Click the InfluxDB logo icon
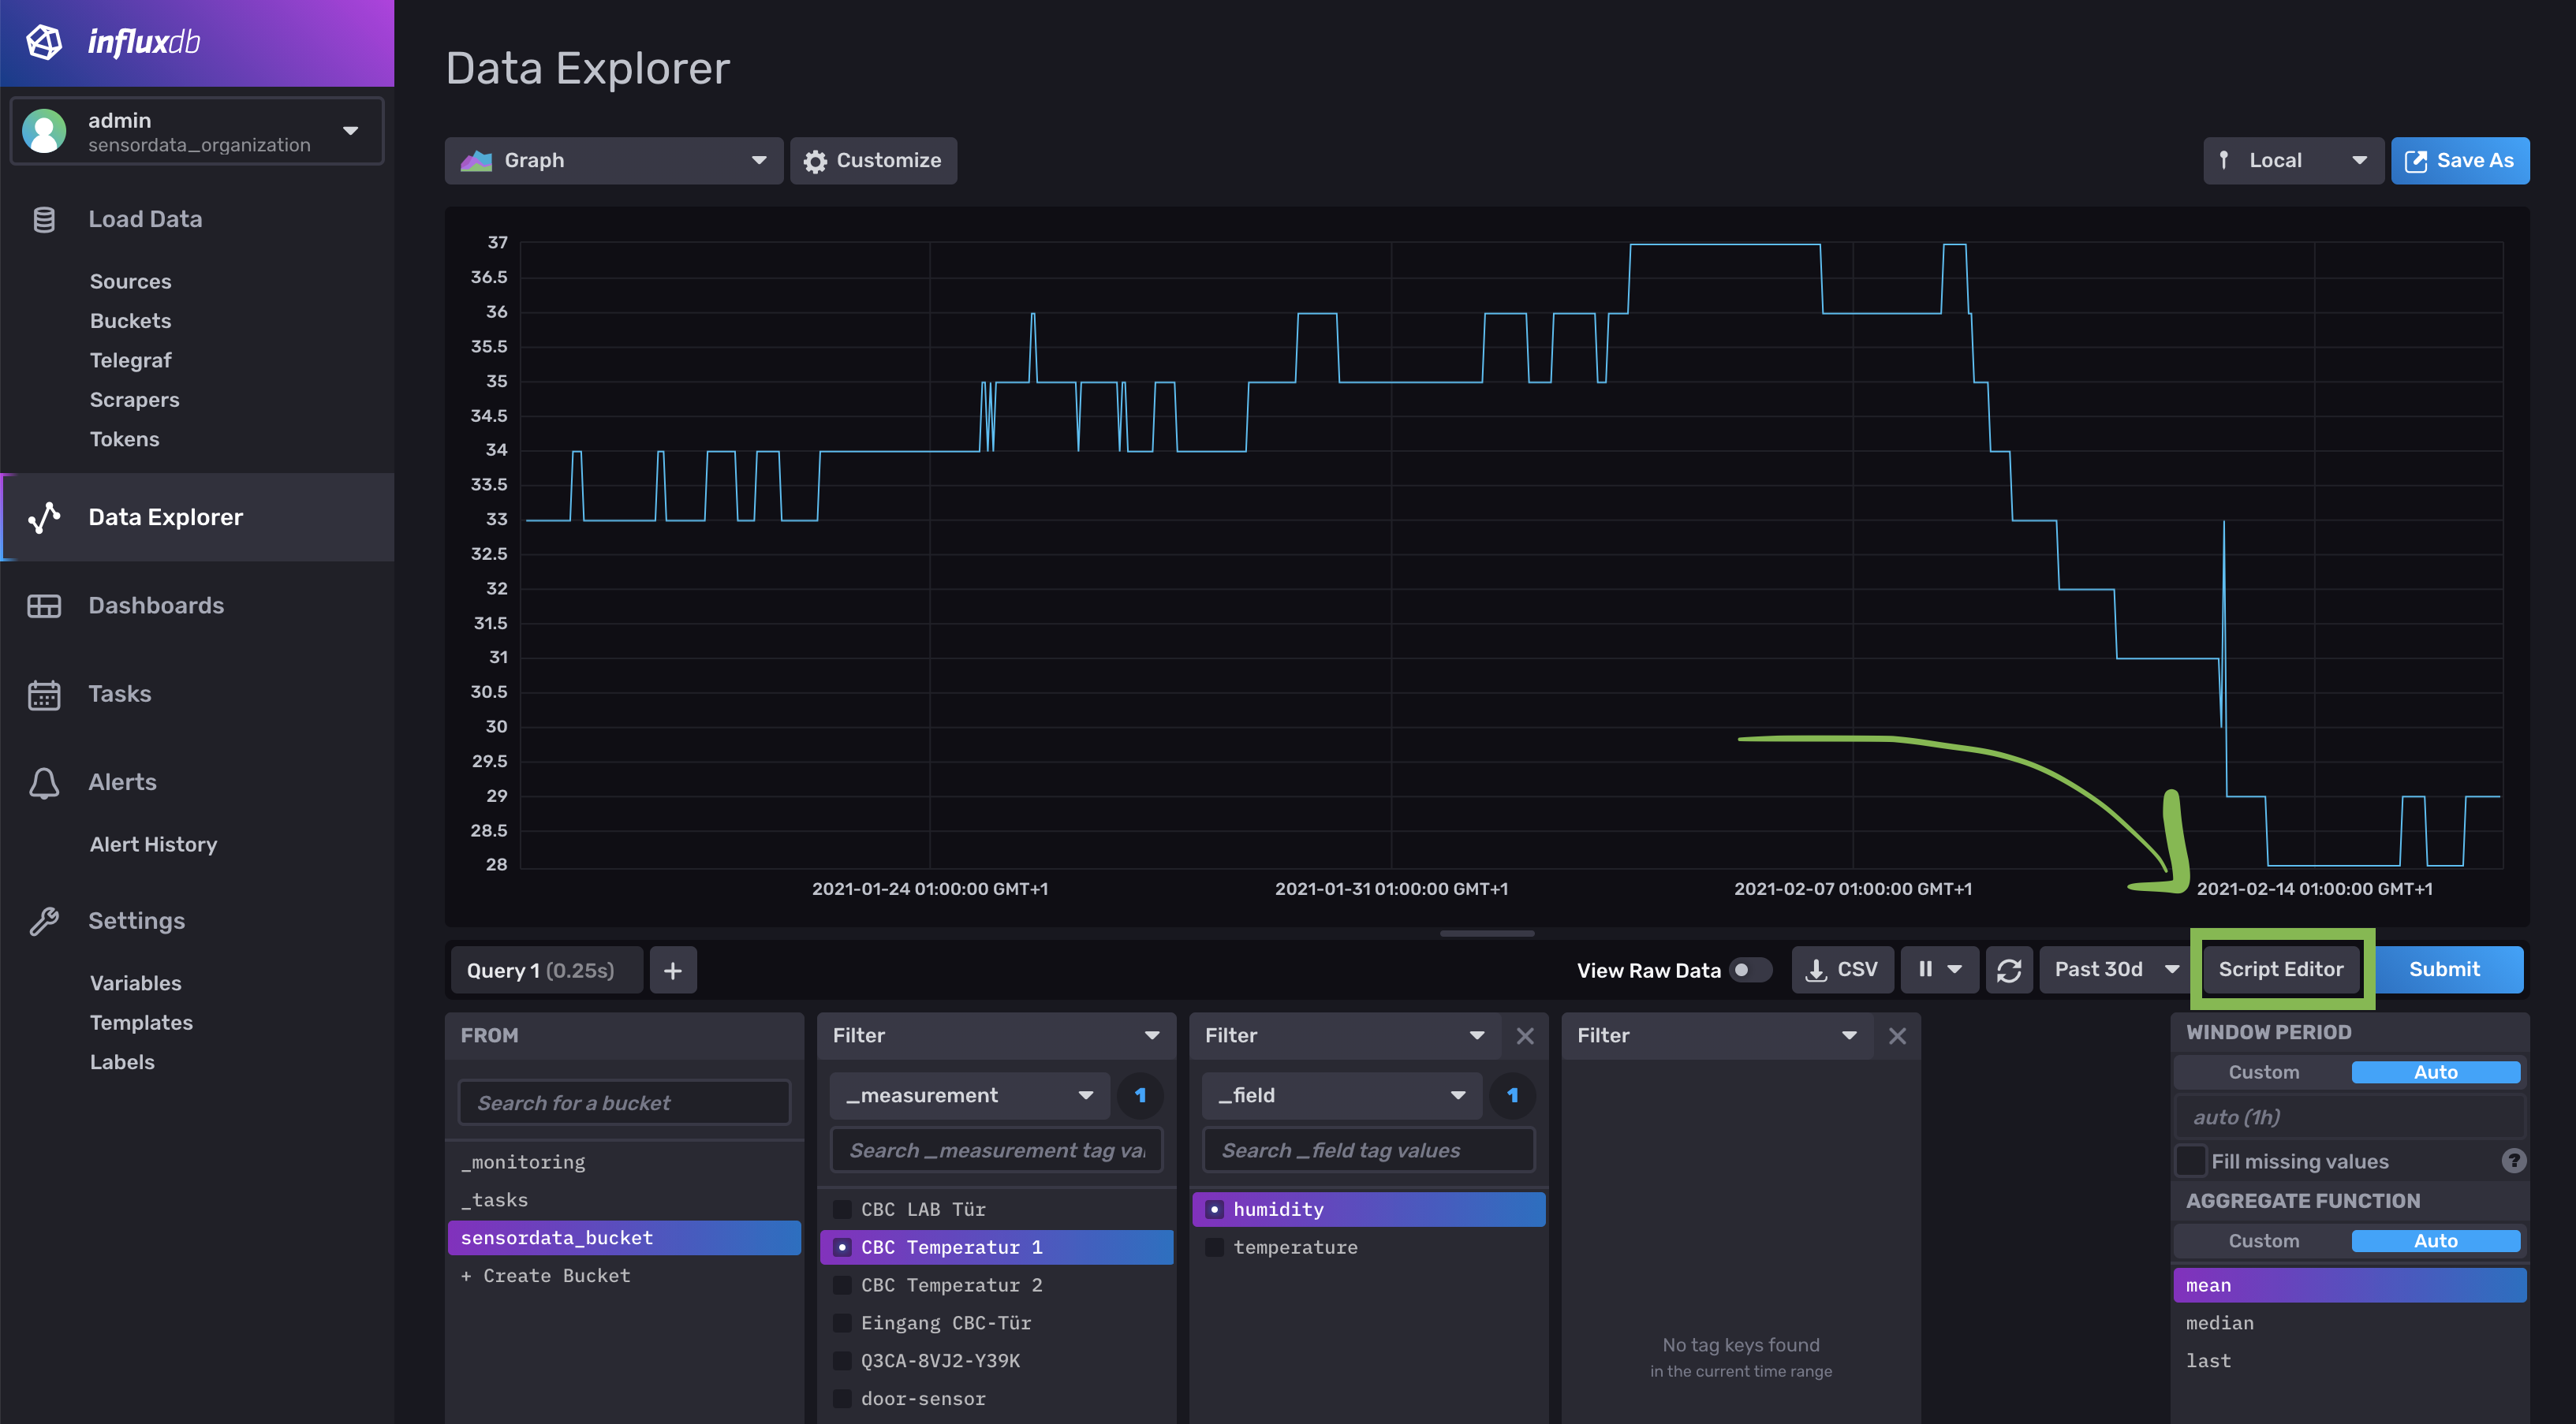The image size is (2576, 1424). click(x=44, y=42)
